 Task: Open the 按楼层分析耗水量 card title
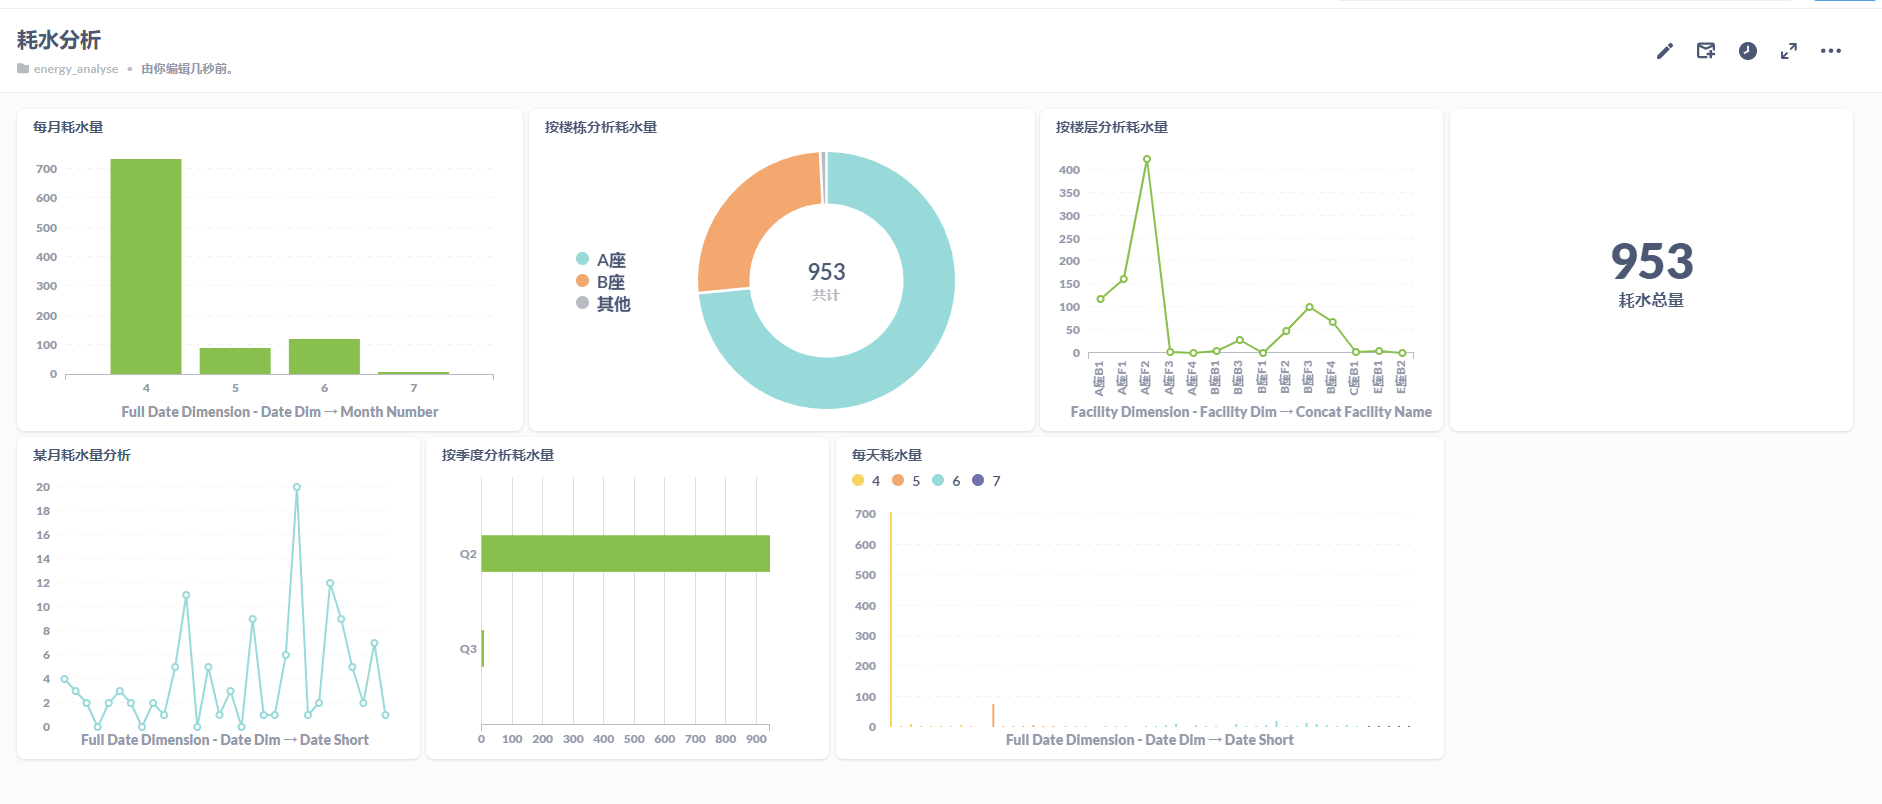[1112, 127]
